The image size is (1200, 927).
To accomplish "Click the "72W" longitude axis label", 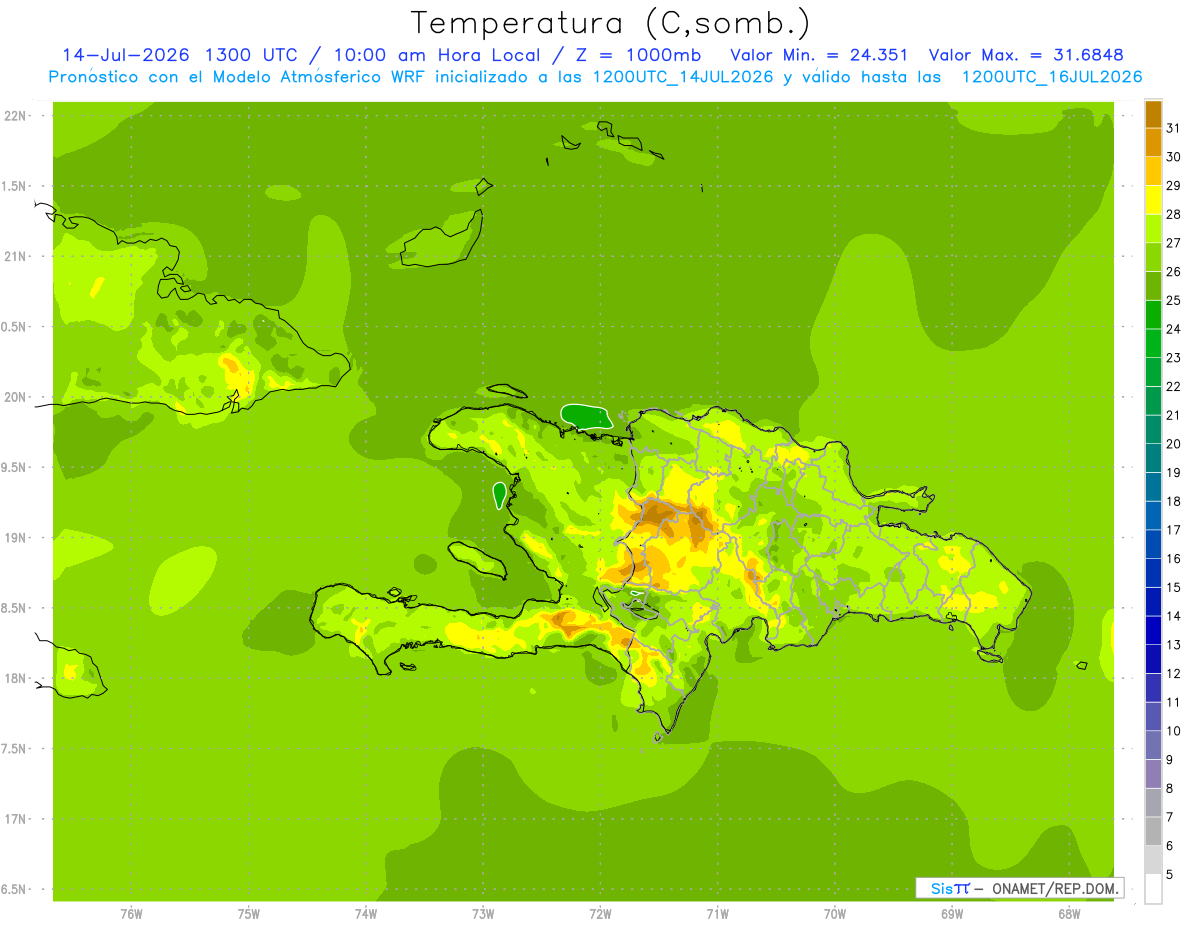I will pos(601,913).
